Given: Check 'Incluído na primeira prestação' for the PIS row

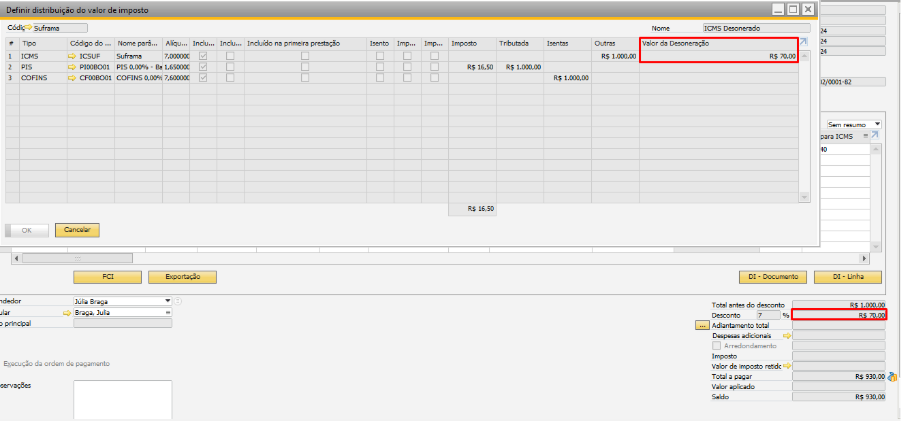Looking at the screenshot, I should tap(305, 67).
